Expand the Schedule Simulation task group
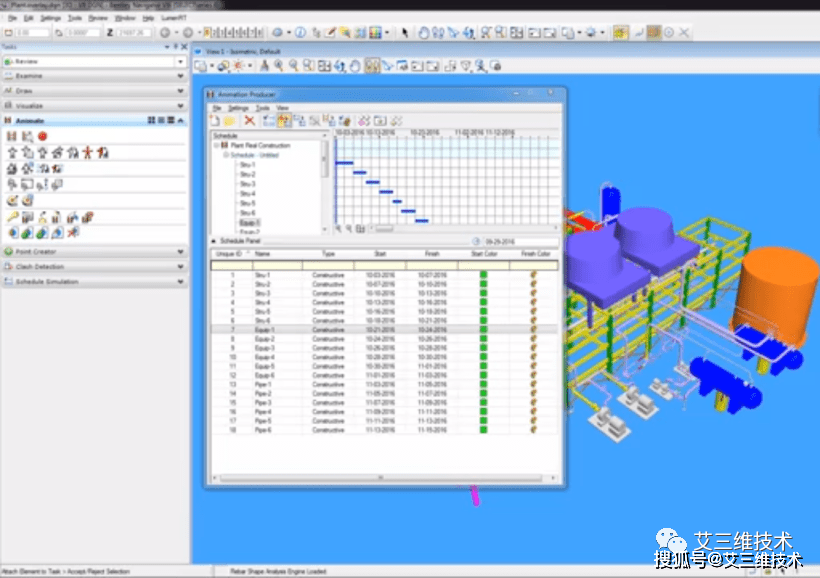Viewport: 820px width, 578px height. click(180, 282)
